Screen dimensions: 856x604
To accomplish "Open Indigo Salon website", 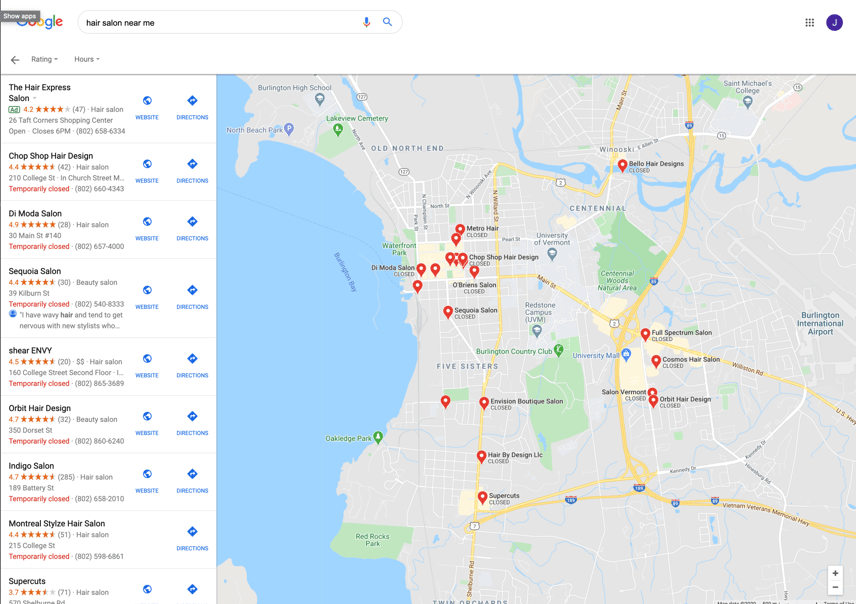I will click(x=147, y=481).
